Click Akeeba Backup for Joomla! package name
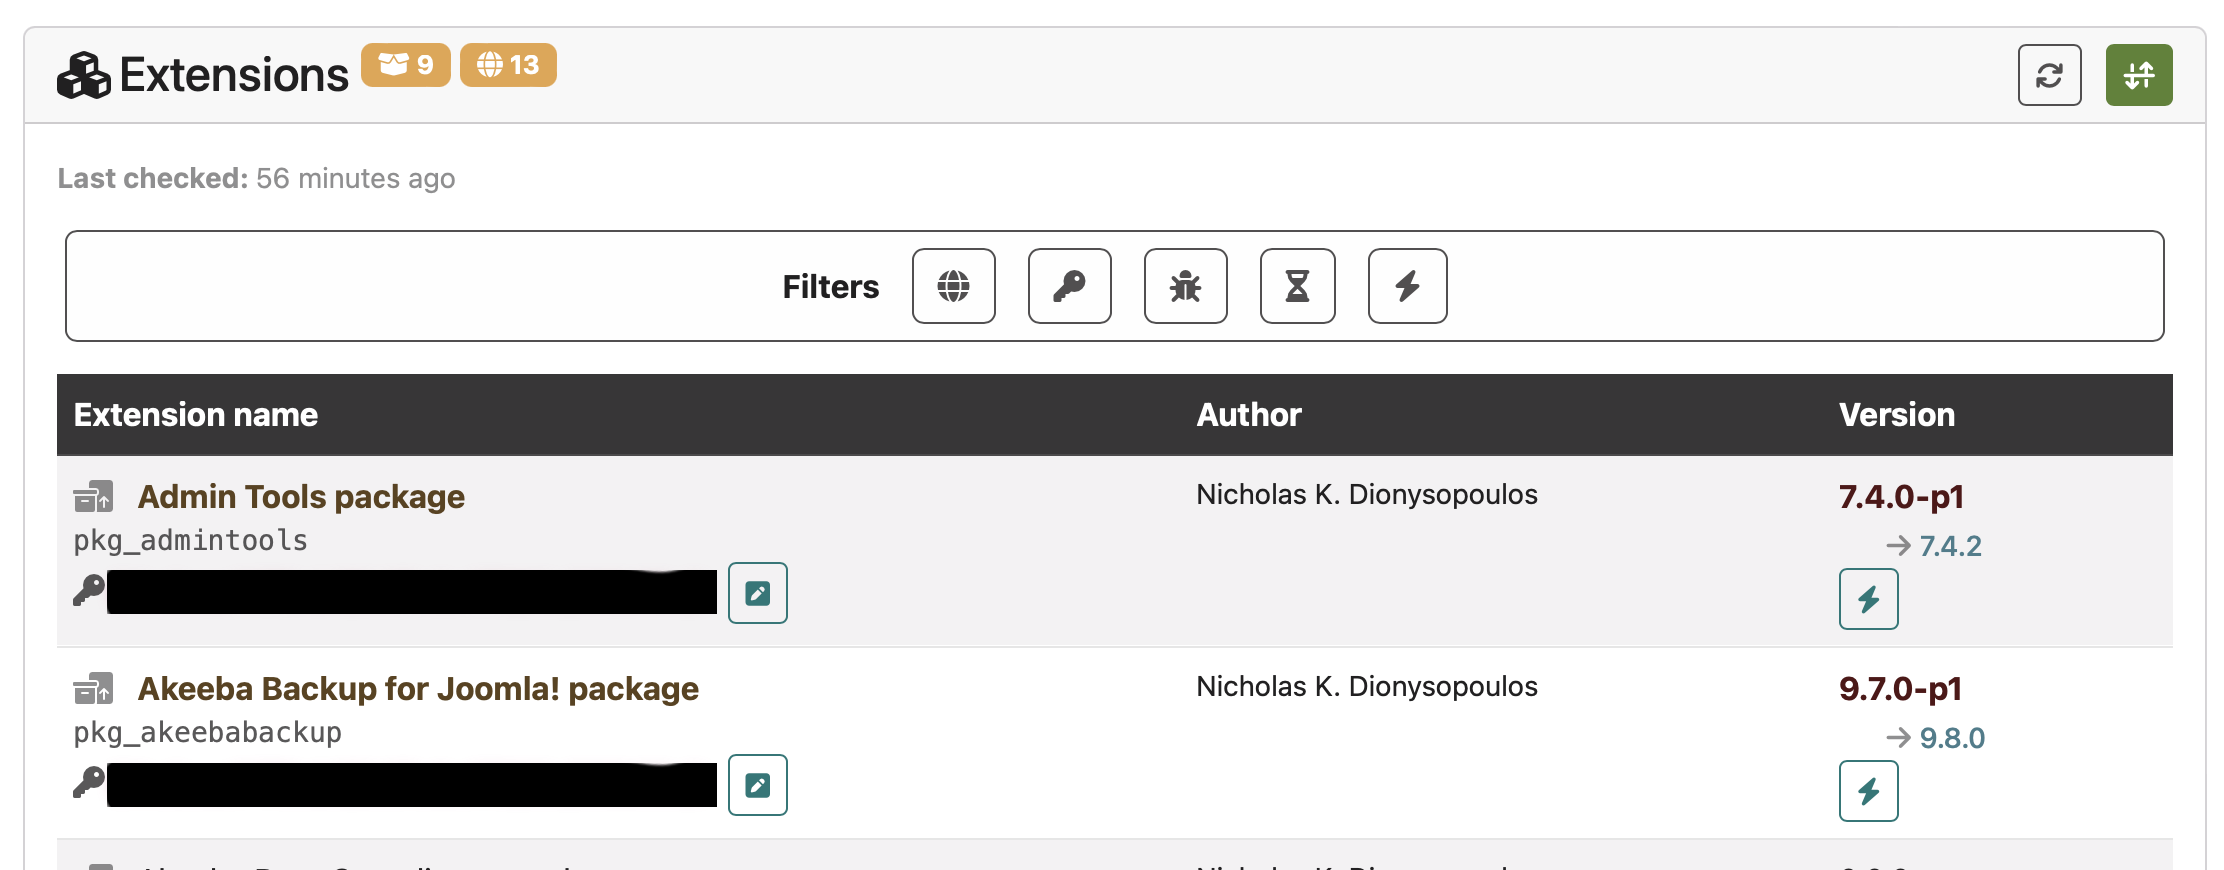Screen dimensions: 2224x870 coord(418,689)
